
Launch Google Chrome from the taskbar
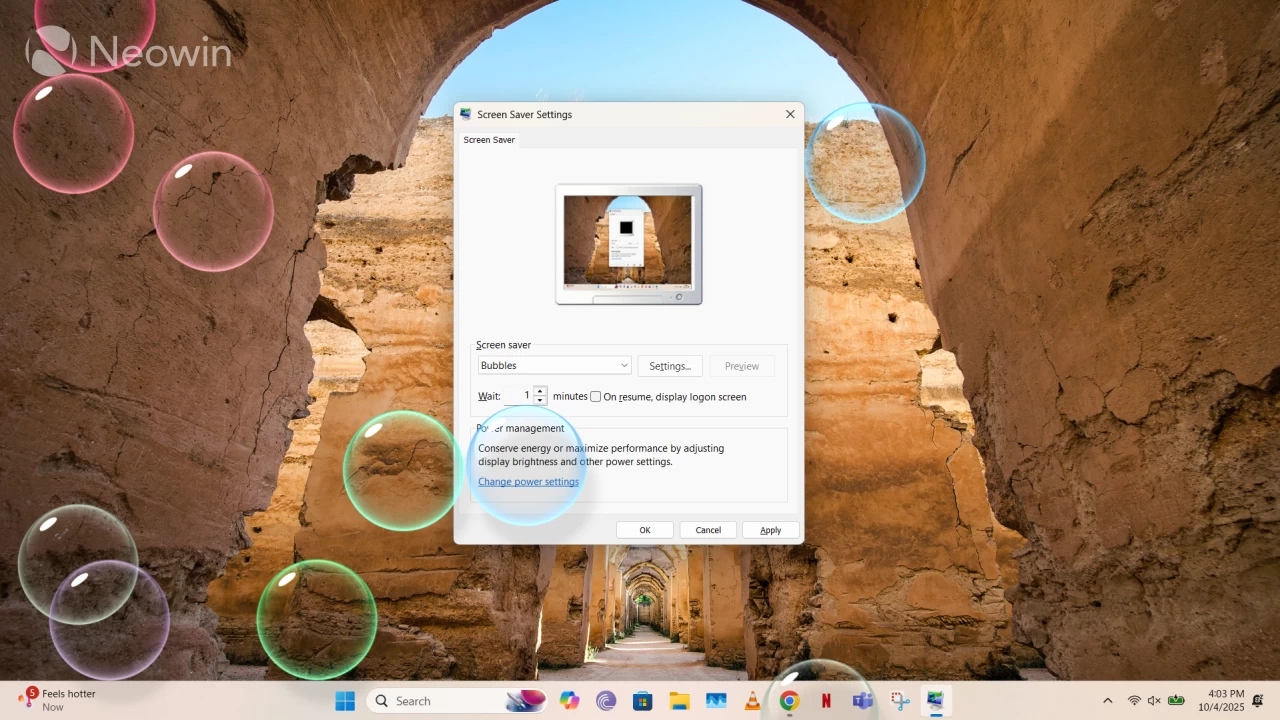790,700
